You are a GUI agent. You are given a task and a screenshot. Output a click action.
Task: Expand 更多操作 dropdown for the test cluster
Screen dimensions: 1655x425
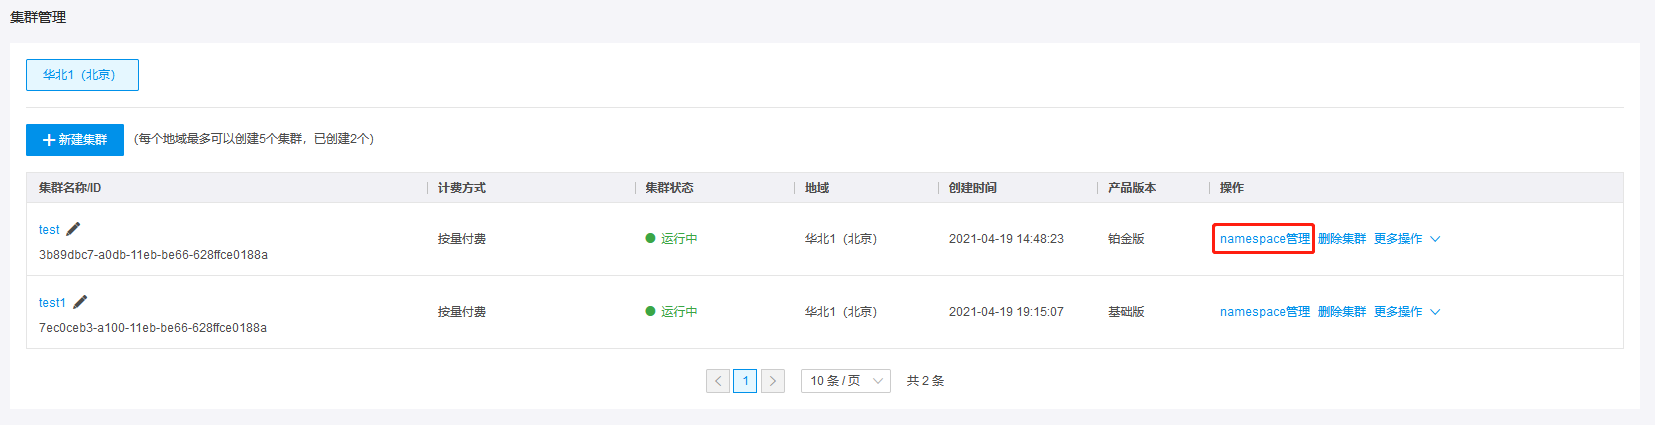[x=1407, y=239]
